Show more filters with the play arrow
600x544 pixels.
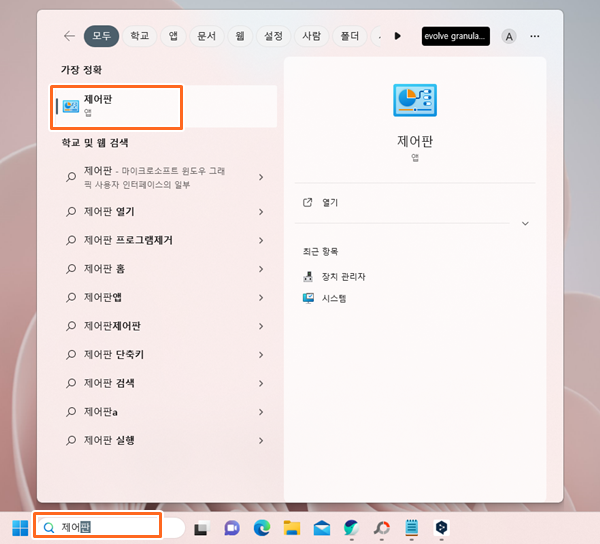click(x=398, y=36)
